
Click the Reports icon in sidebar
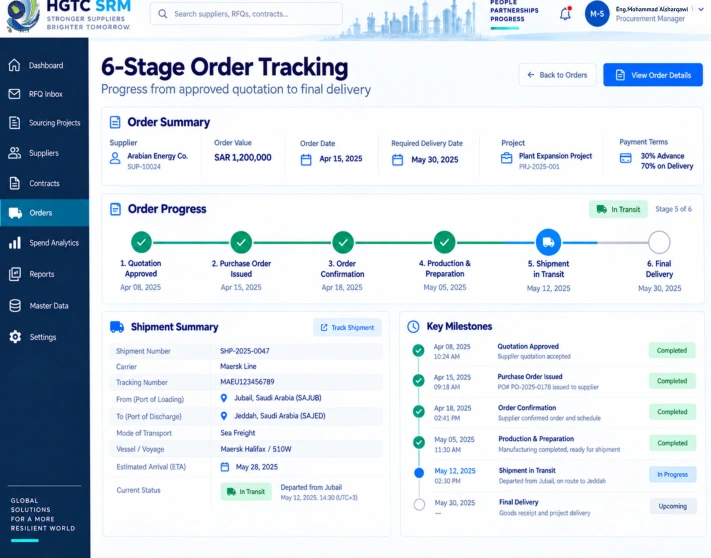pyautogui.click(x=15, y=274)
